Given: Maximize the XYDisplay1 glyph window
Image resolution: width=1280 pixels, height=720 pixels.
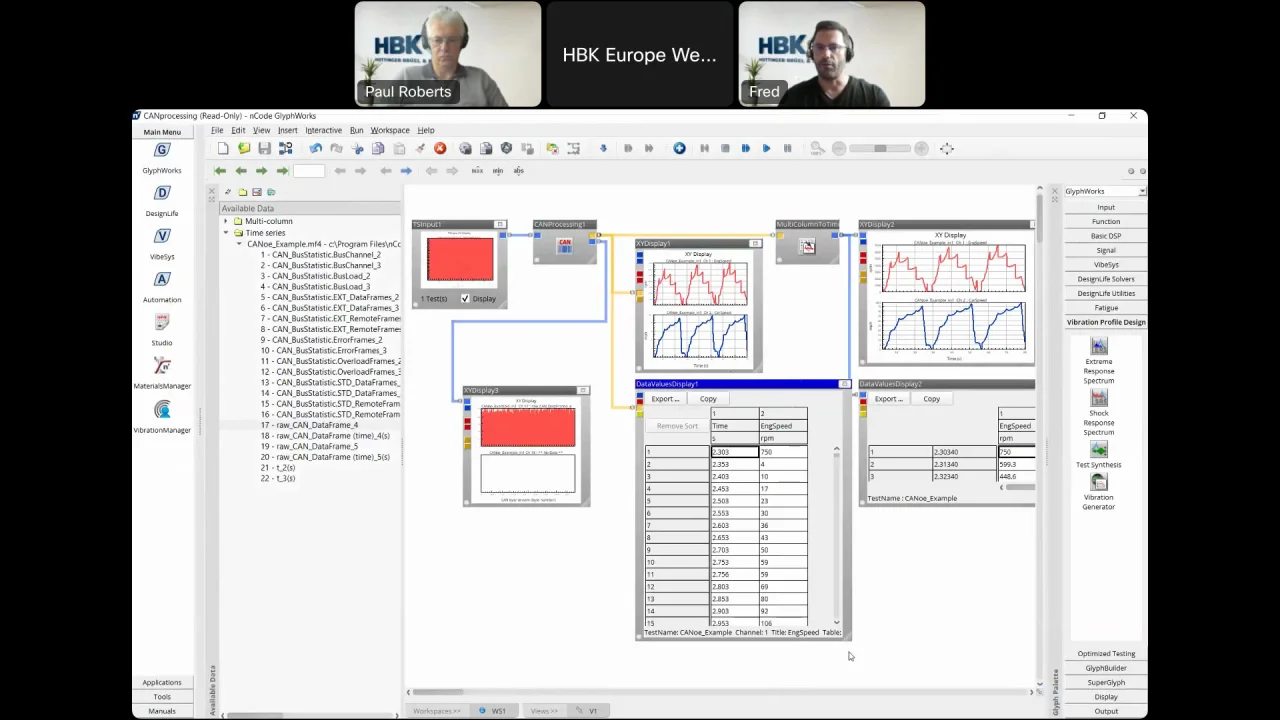Looking at the screenshot, I should click(755, 243).
